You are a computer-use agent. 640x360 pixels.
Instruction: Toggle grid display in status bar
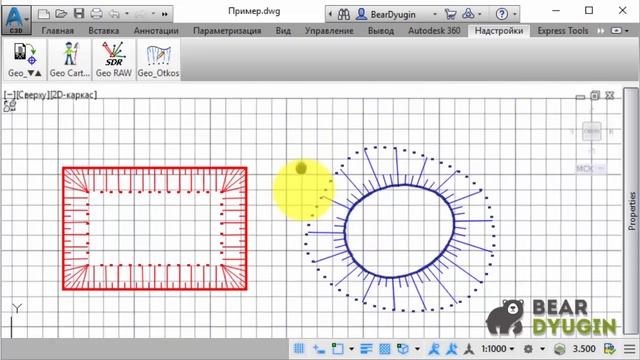299,349
